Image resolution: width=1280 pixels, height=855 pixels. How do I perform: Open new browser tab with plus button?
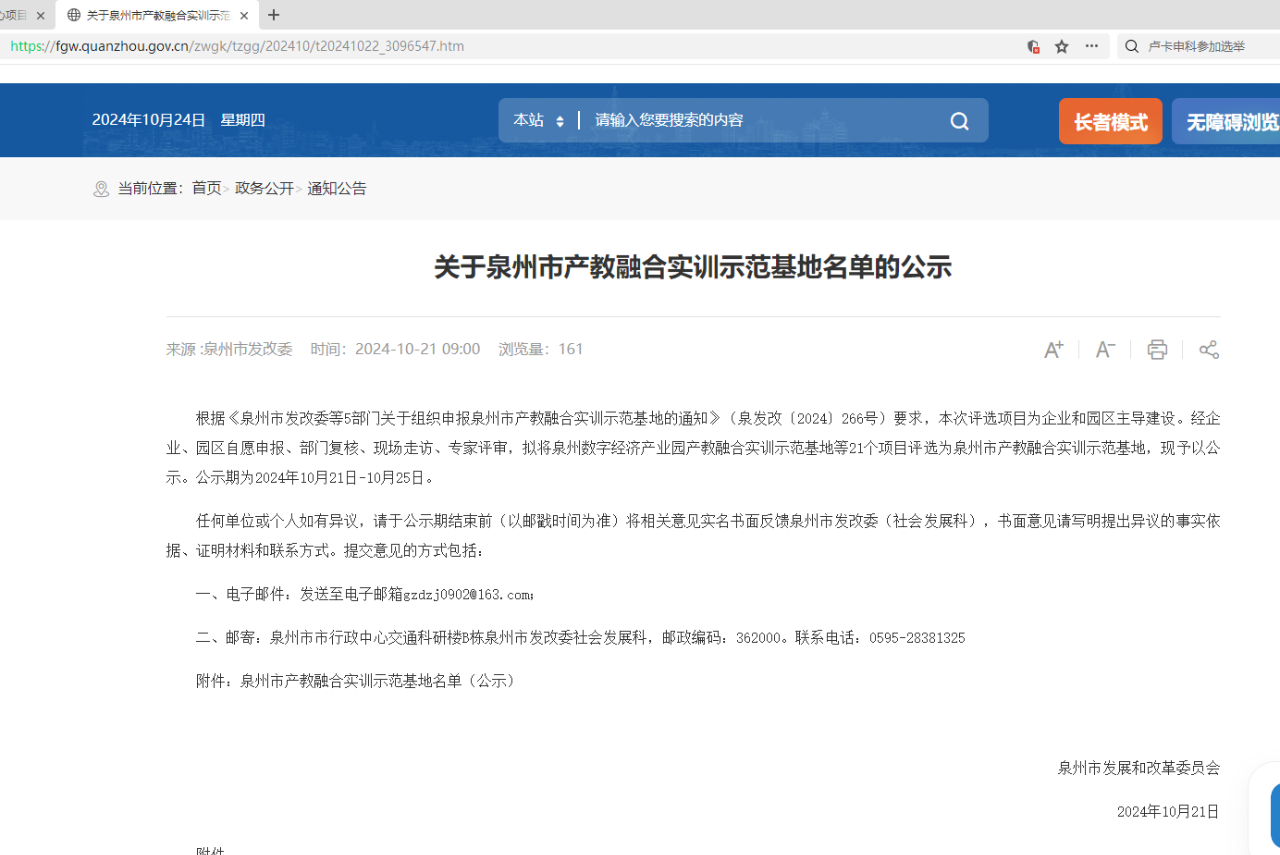pyautogui.click(x=274, y=15)
